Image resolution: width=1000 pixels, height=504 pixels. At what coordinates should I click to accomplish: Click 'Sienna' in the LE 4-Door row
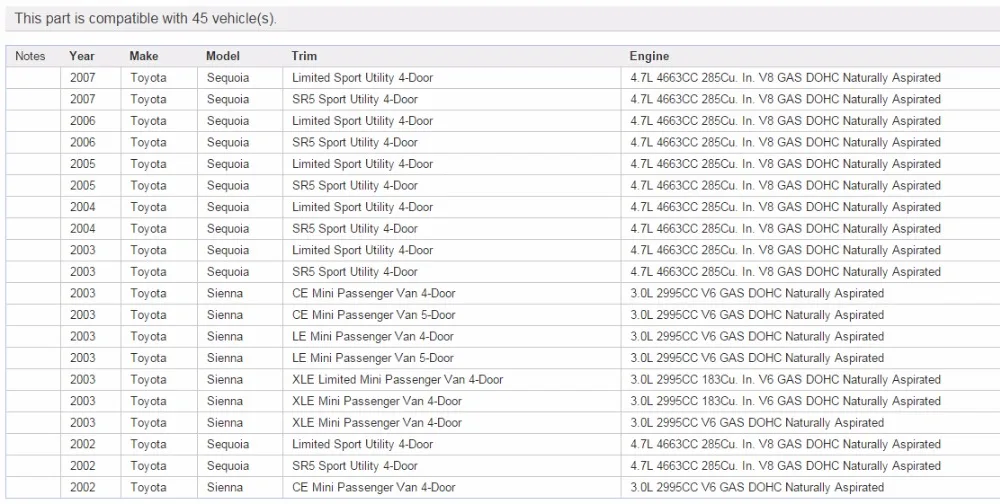click(x=224, y=336)
